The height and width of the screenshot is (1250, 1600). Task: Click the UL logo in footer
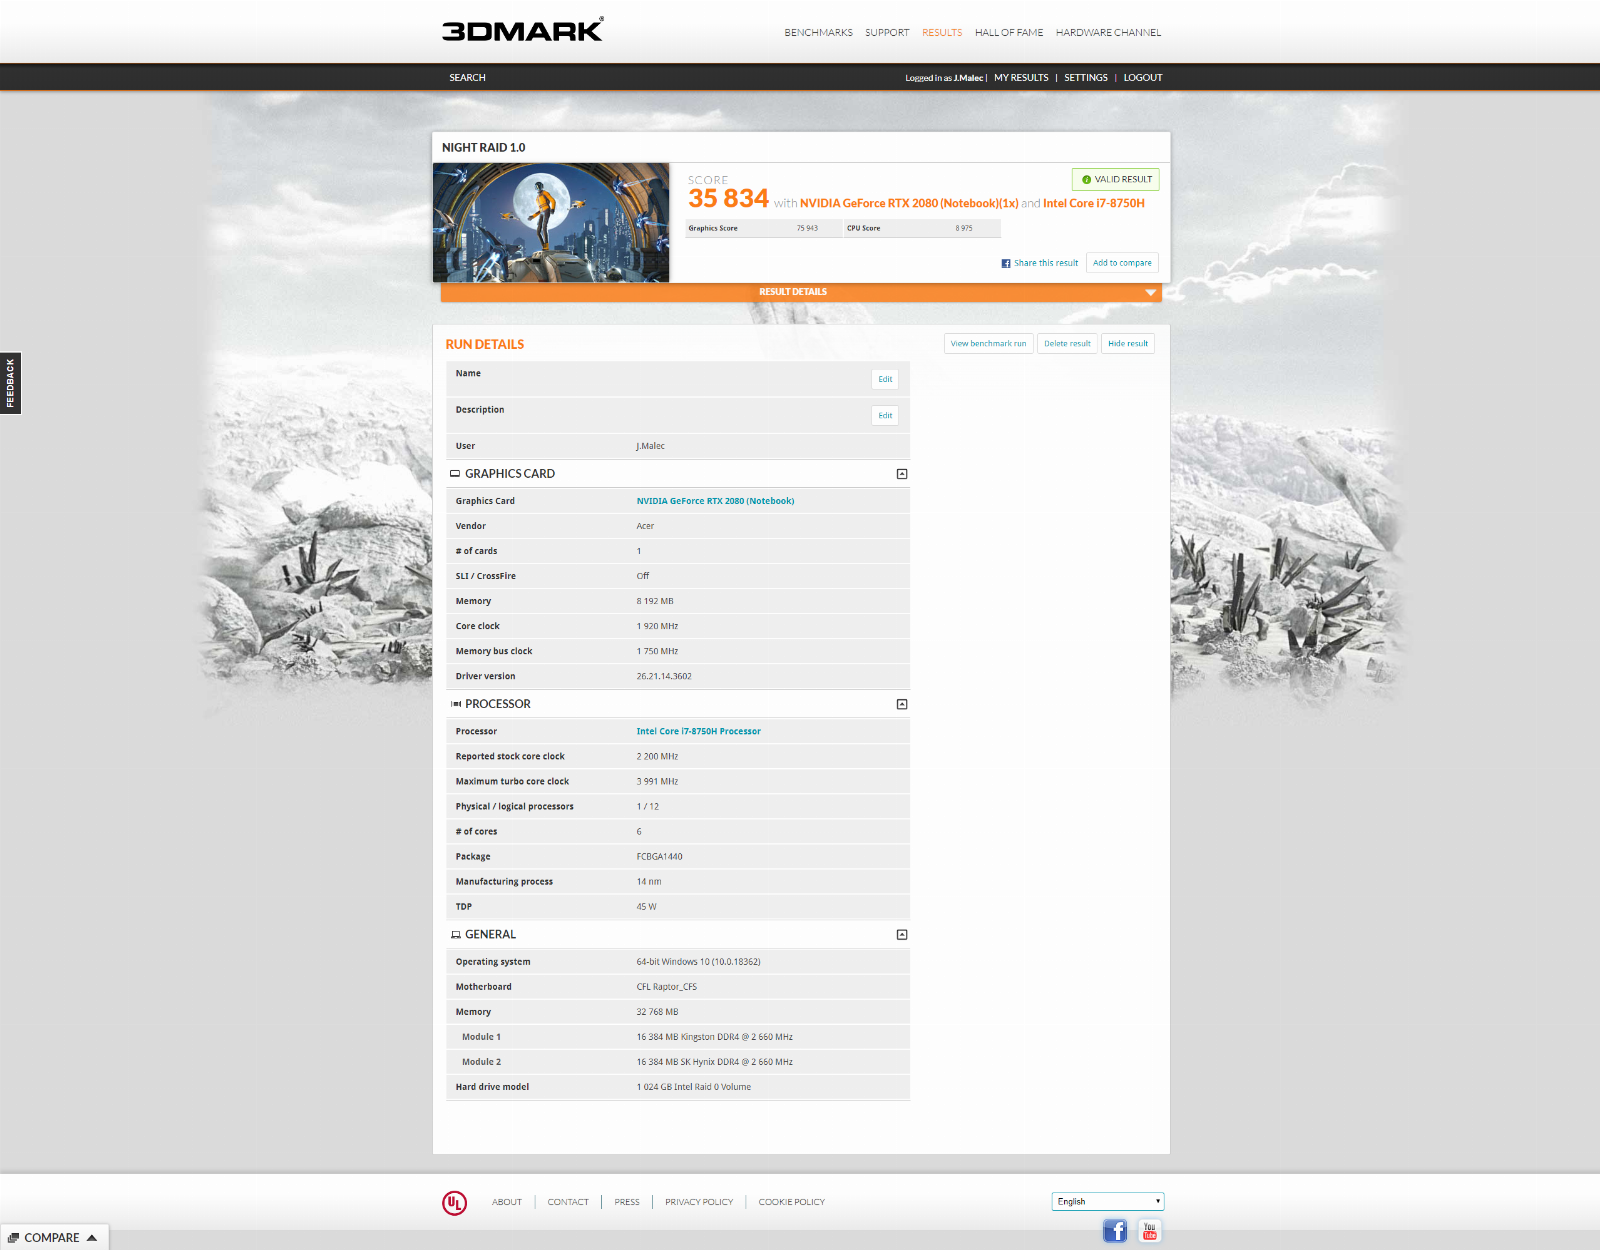point(455,1202)
